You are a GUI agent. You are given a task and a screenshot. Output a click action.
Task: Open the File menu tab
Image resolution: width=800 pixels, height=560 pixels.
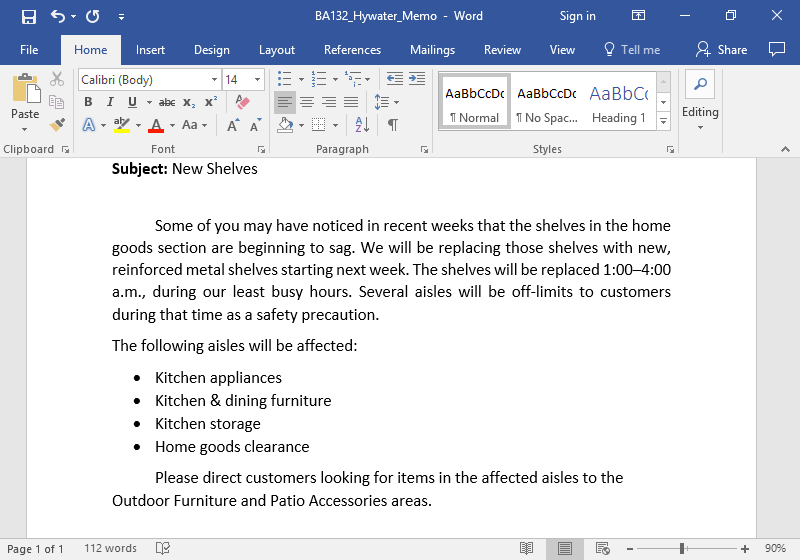click(29, 50)
